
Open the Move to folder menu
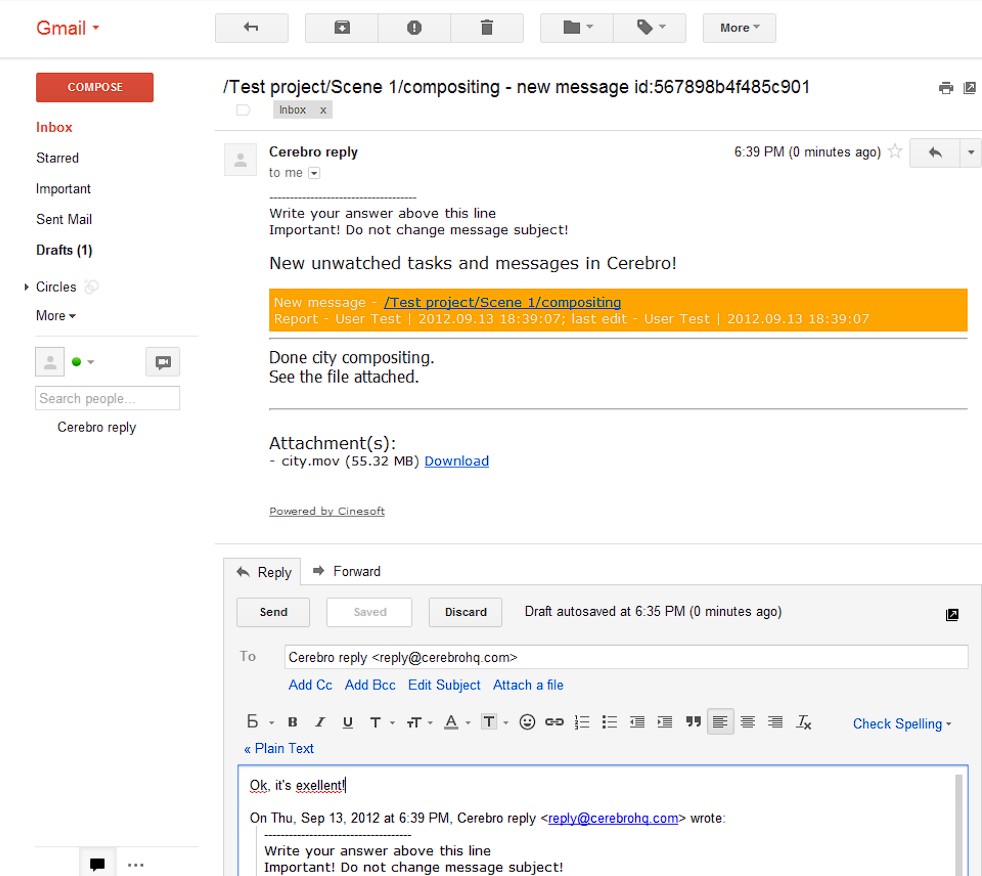(577, 28)
